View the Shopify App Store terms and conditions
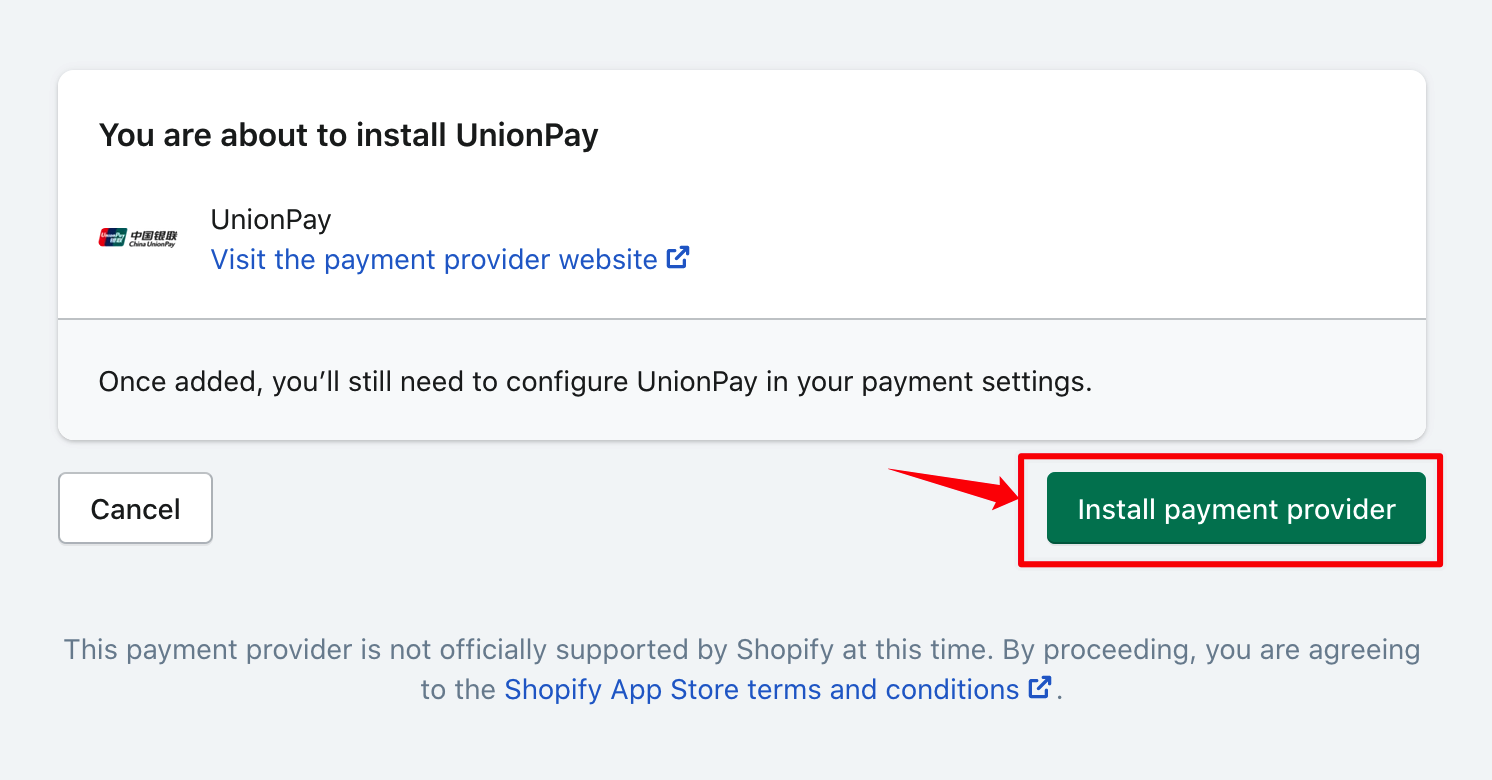This screenshot has height=780, width=1492. (760, 689)
